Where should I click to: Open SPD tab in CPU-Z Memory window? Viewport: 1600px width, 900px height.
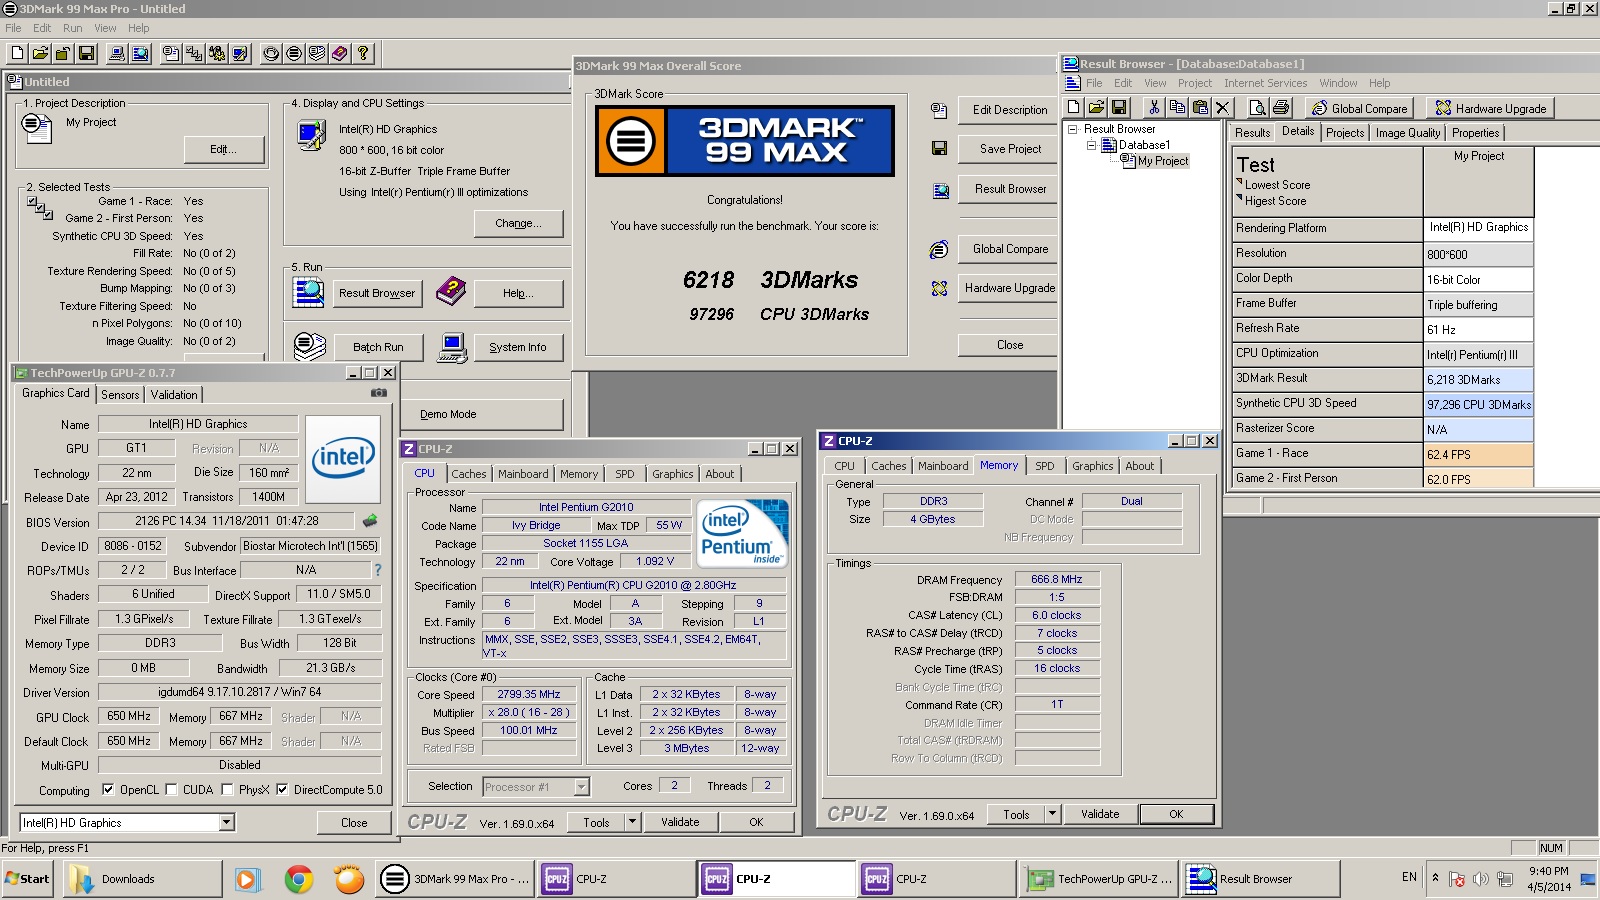1045,466
